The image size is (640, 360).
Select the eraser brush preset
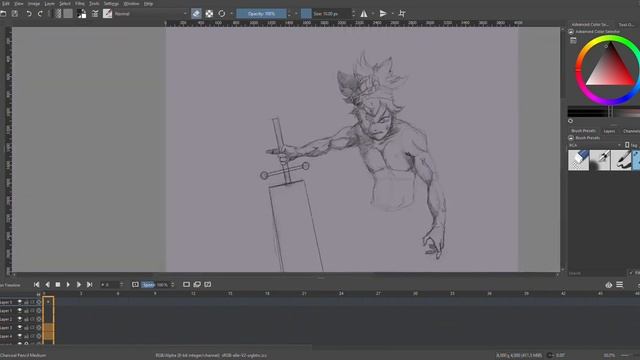point(578,160)
